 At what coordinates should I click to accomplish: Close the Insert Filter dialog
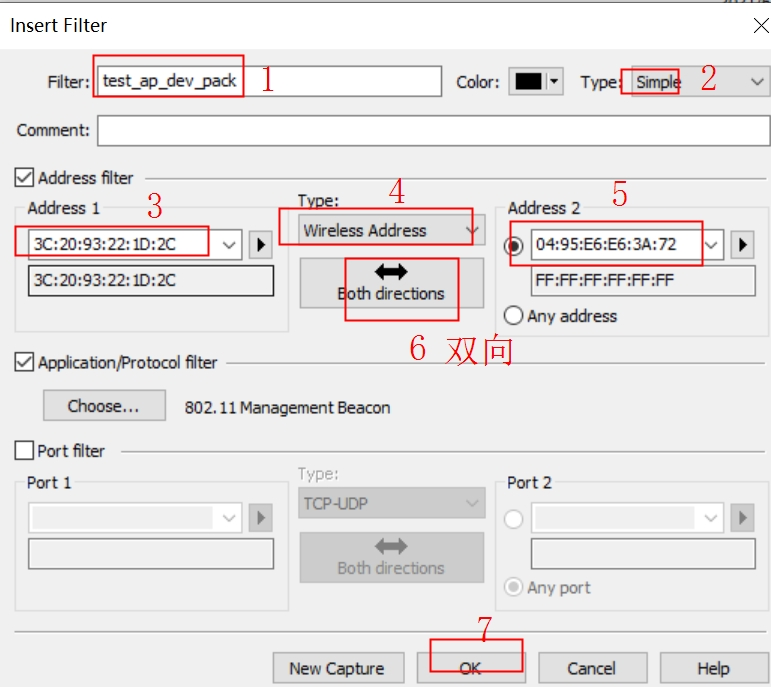click(x=760, y=25)
